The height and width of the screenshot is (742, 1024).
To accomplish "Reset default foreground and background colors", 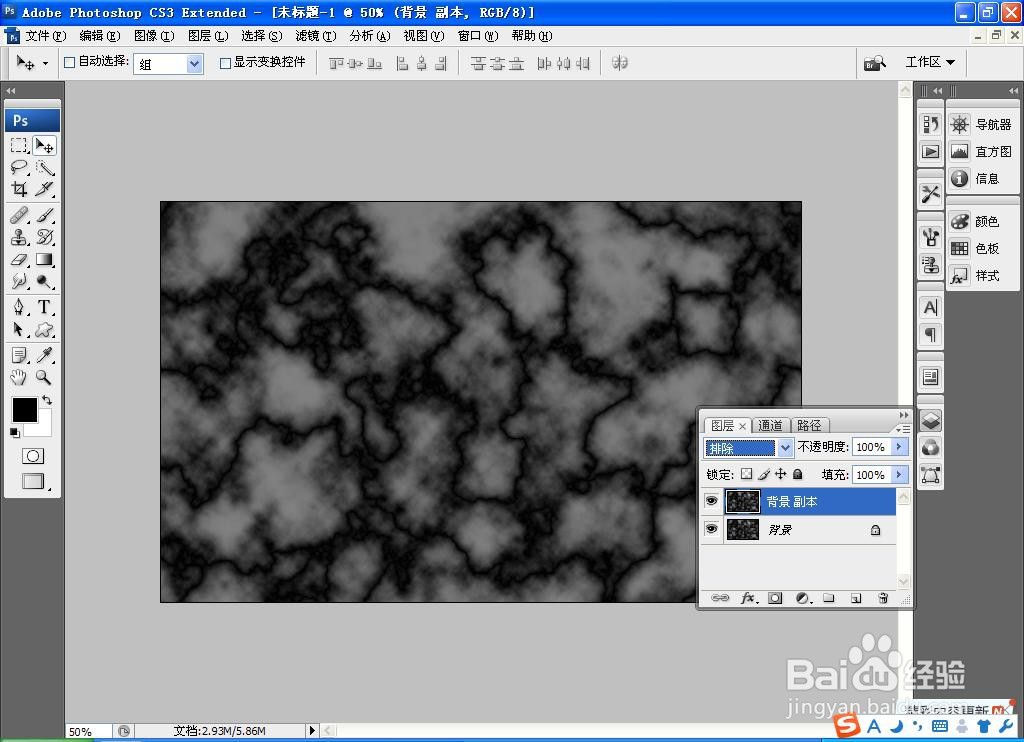I will coord(14,432).
